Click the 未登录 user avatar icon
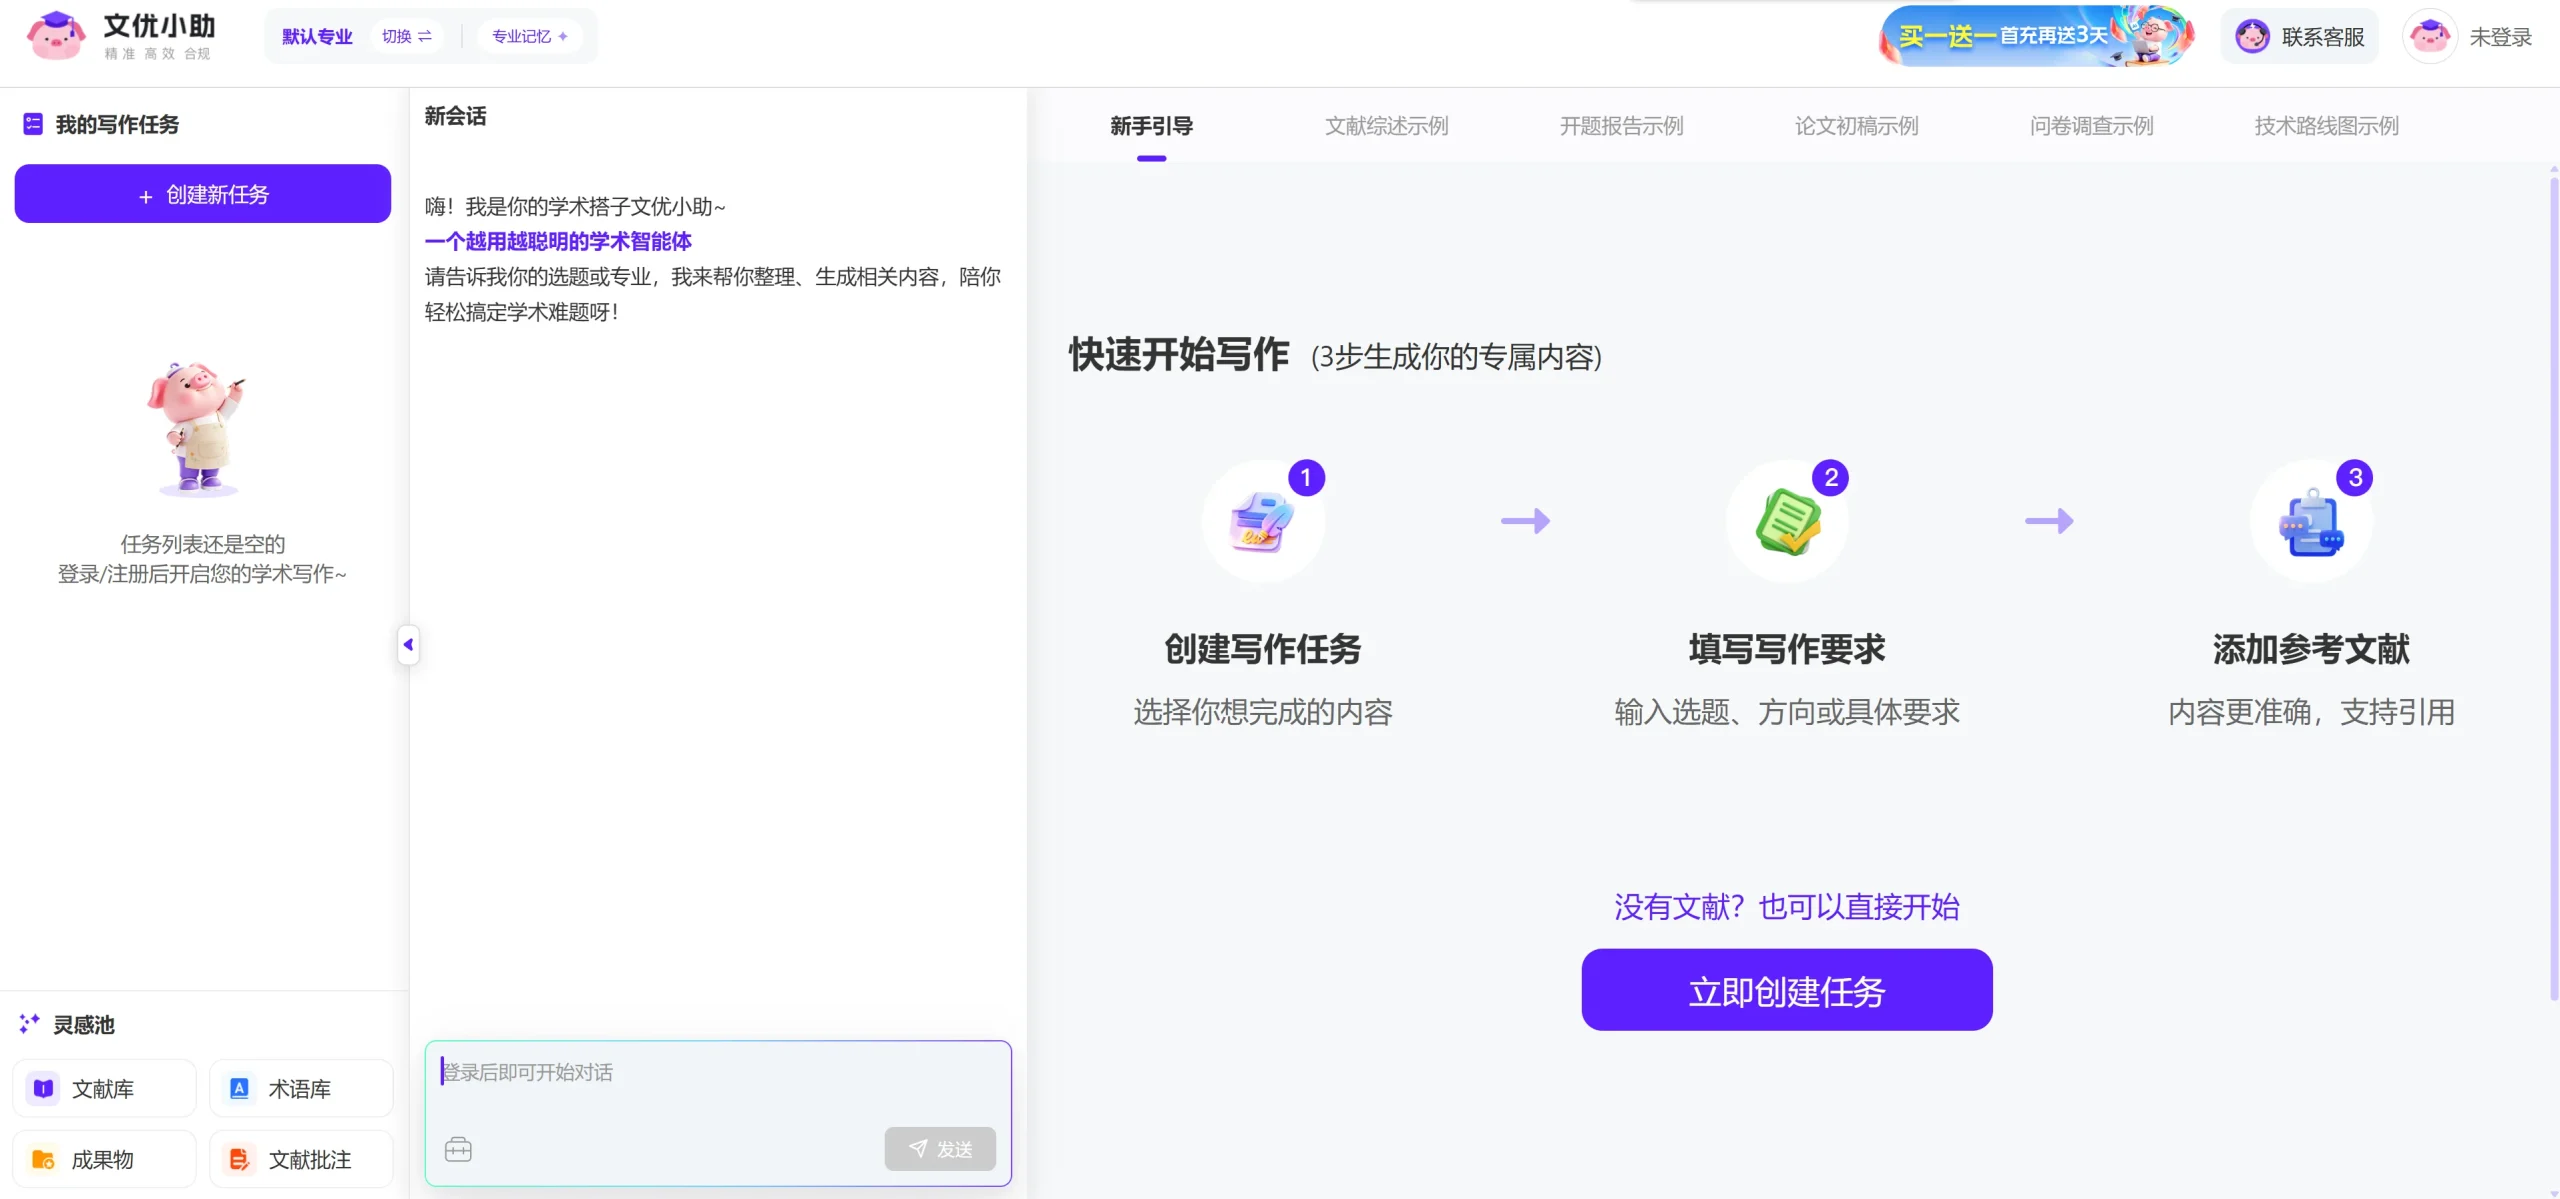Image resolution: width=2560 pixels, height=1199 pixels. 2430,37
